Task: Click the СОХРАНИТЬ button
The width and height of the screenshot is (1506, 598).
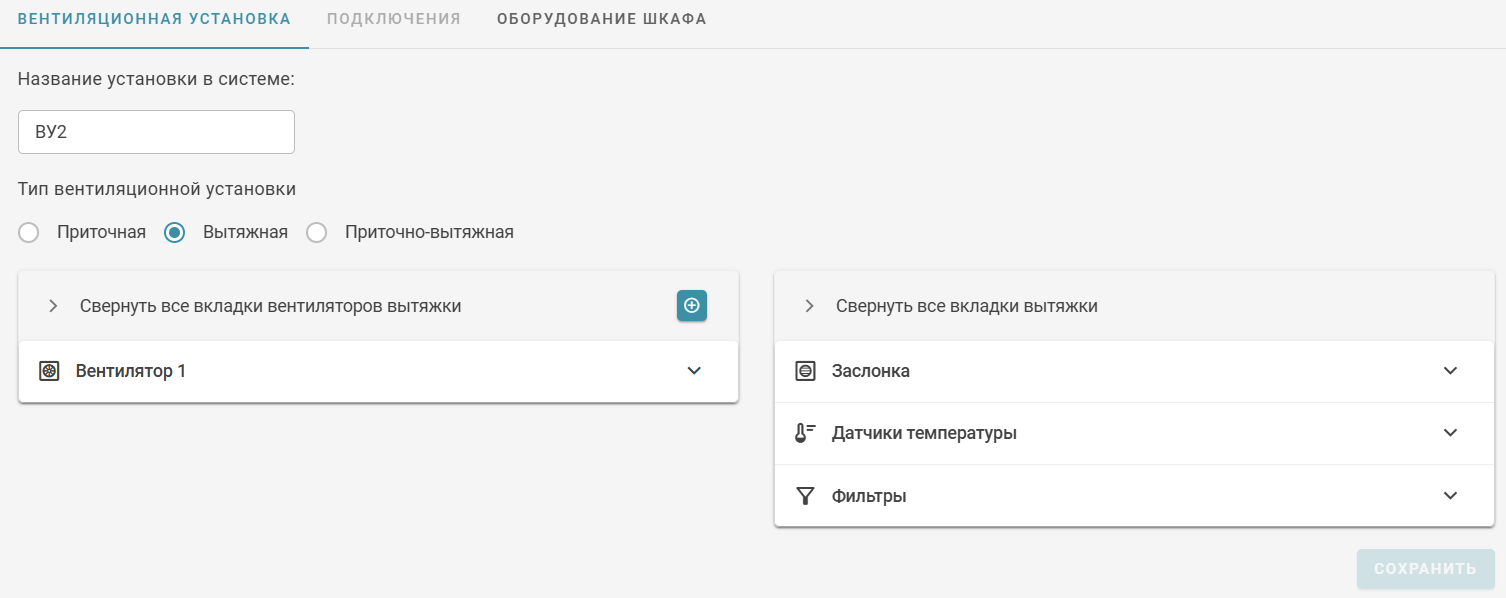Action: click(1424, 568)
